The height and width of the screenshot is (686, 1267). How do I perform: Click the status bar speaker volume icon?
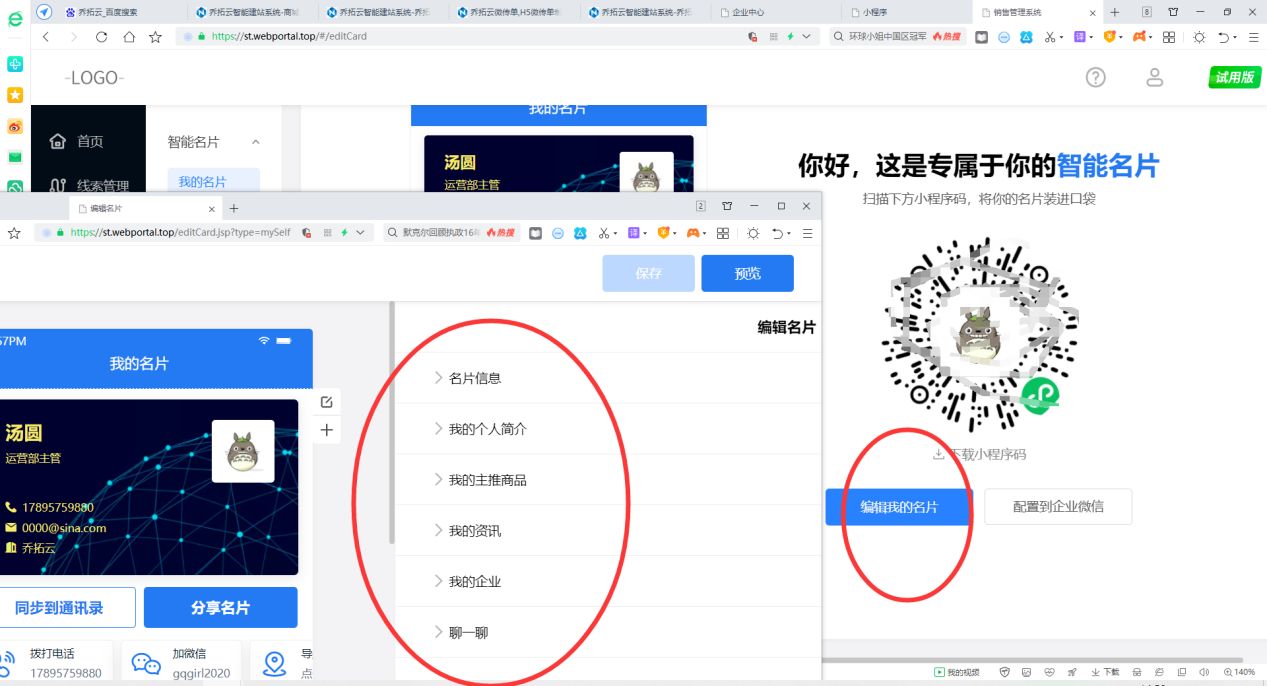pyautogui.click(x=1206, y=672)
